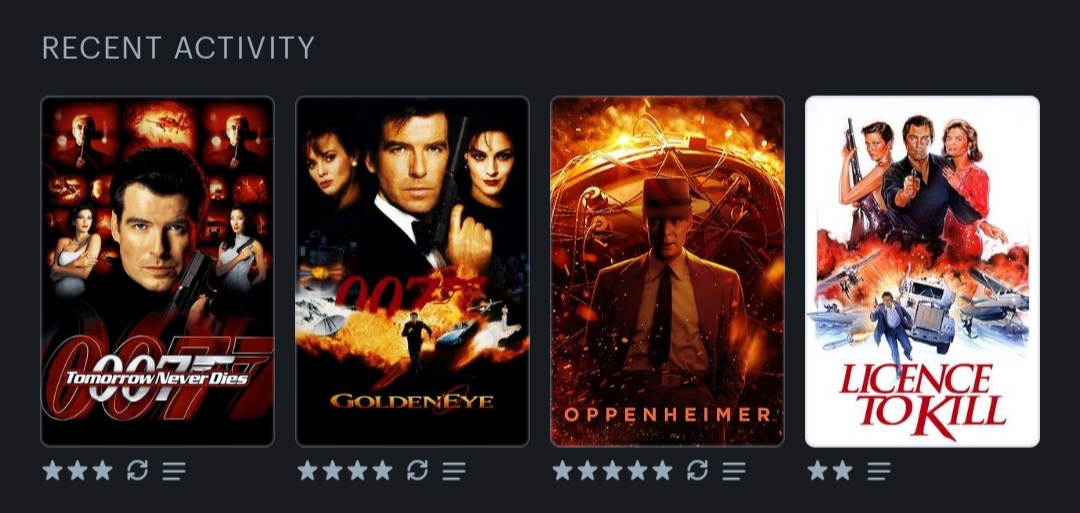Viewport: 1080px width, 513px height.
Task: Open the review lines icon under Tomorrow Never Dies
Action: (174, 471)
